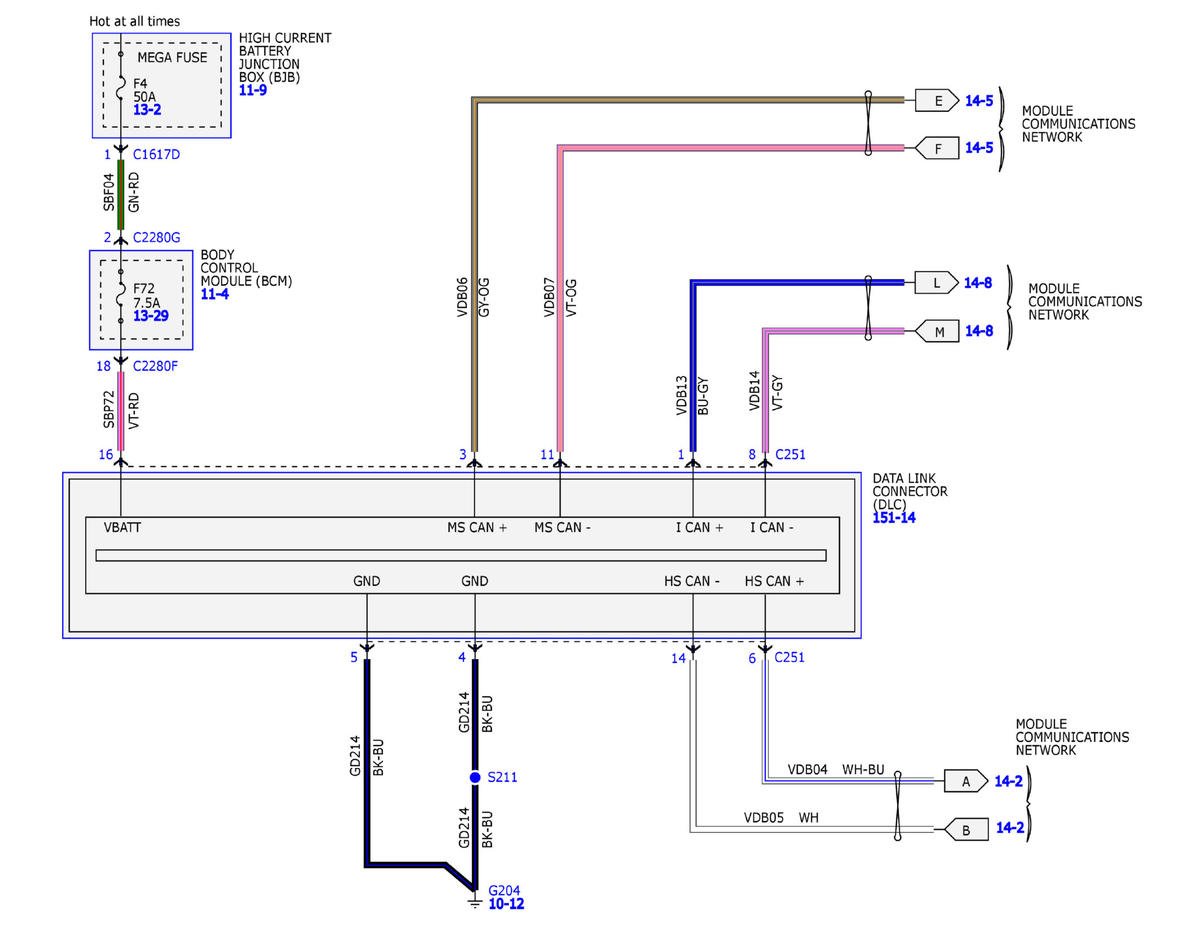Select the off-page arrow labeled F
Image resolution: width=1200 pixels, height=927 pixels.
pos(936,148)
